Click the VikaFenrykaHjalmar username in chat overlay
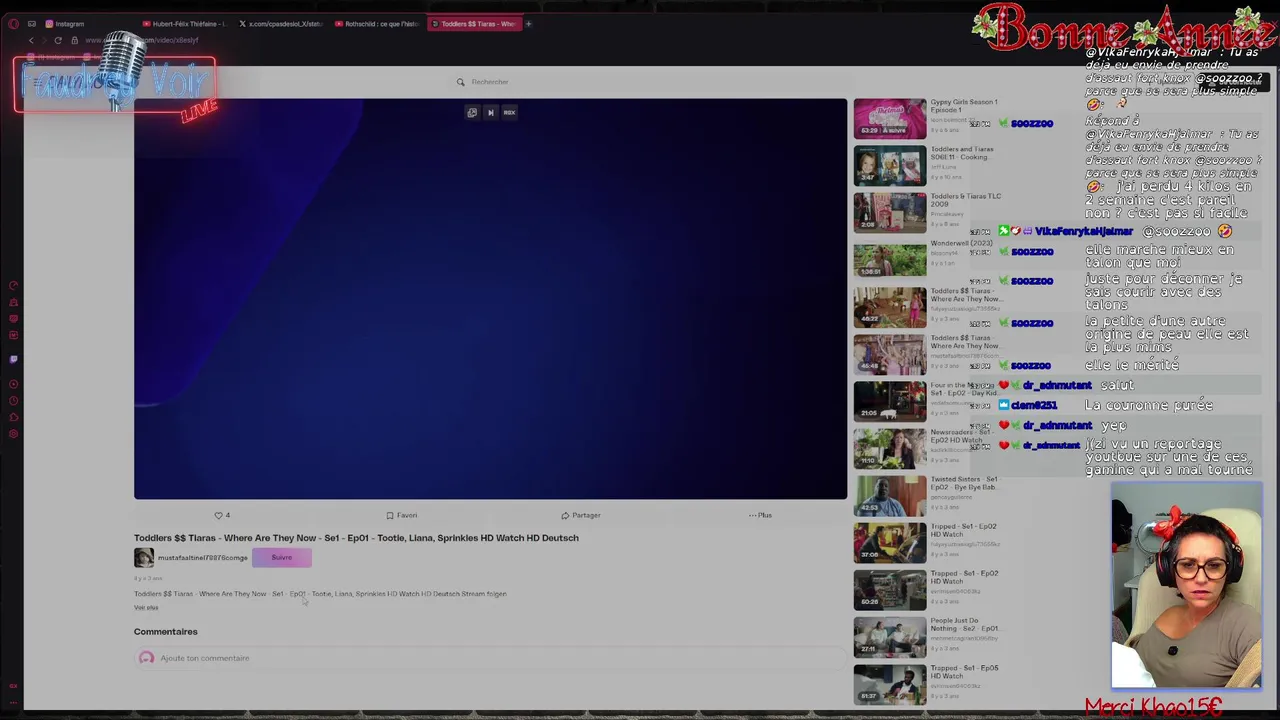Image resolution: width=1280 pixels, height=720 pixels. [1084, 232]
